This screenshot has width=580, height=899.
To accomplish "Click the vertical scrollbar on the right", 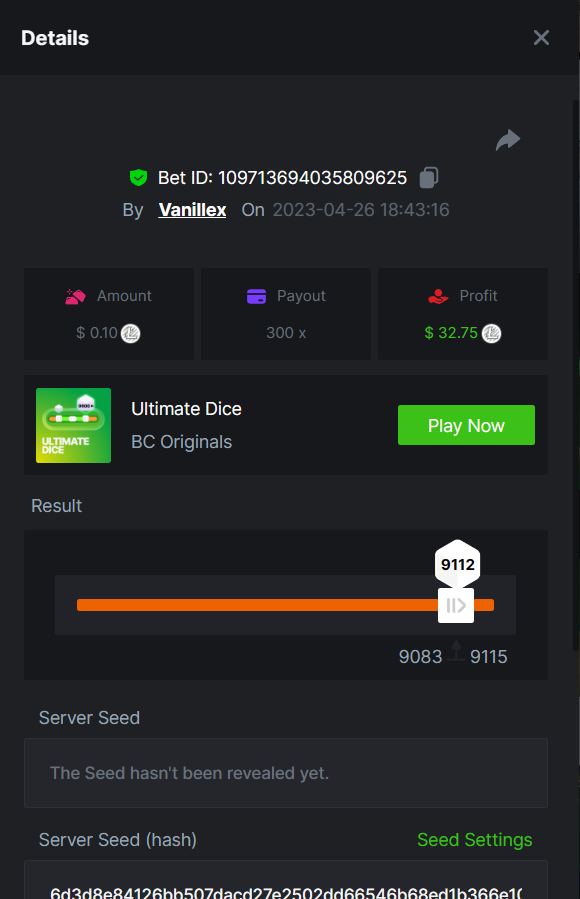I will (576, 376).
